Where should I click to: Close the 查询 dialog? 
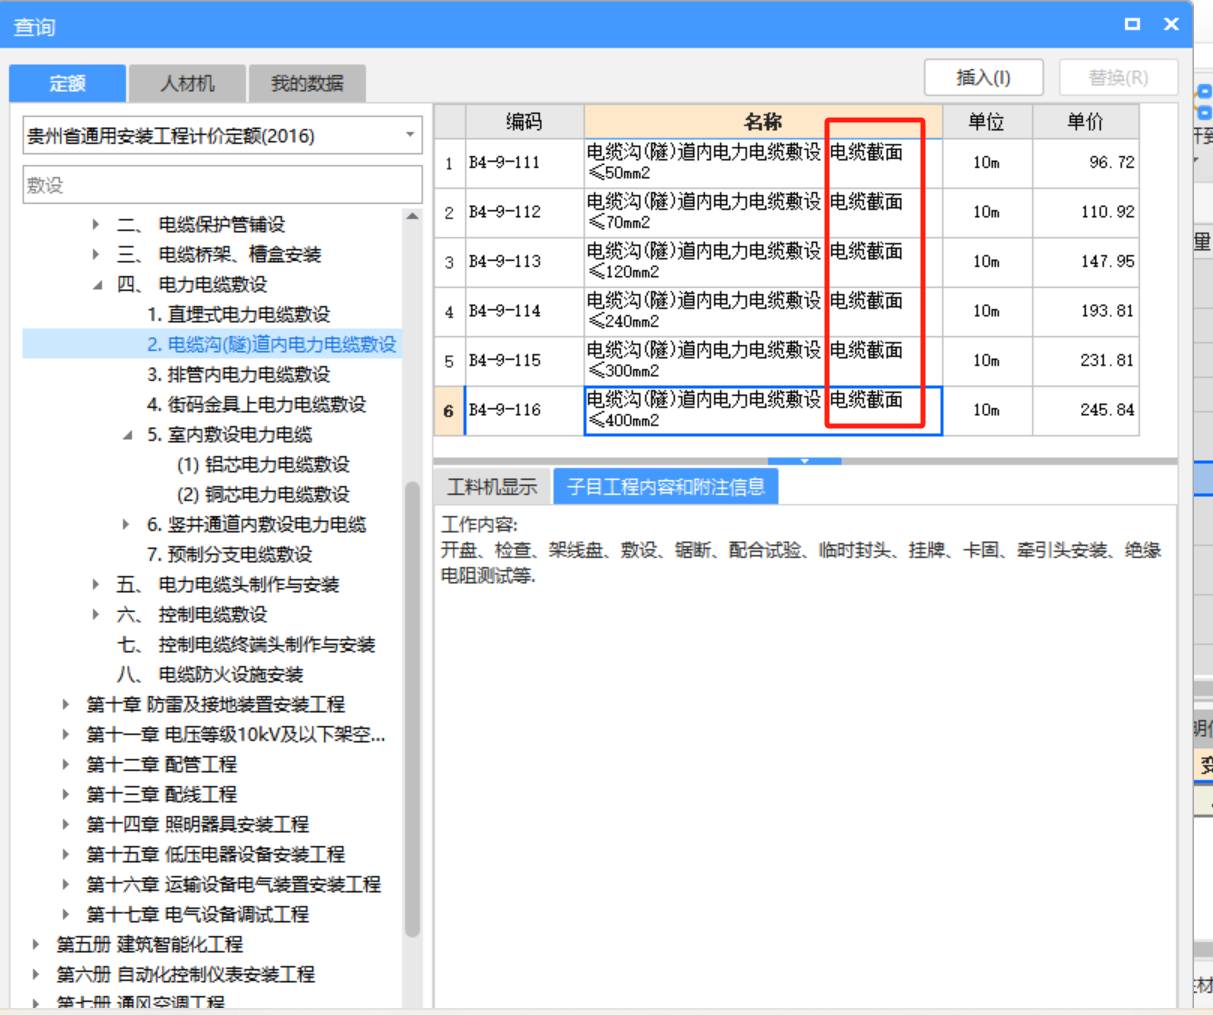pyautogui.click(x=1171, y=24)
